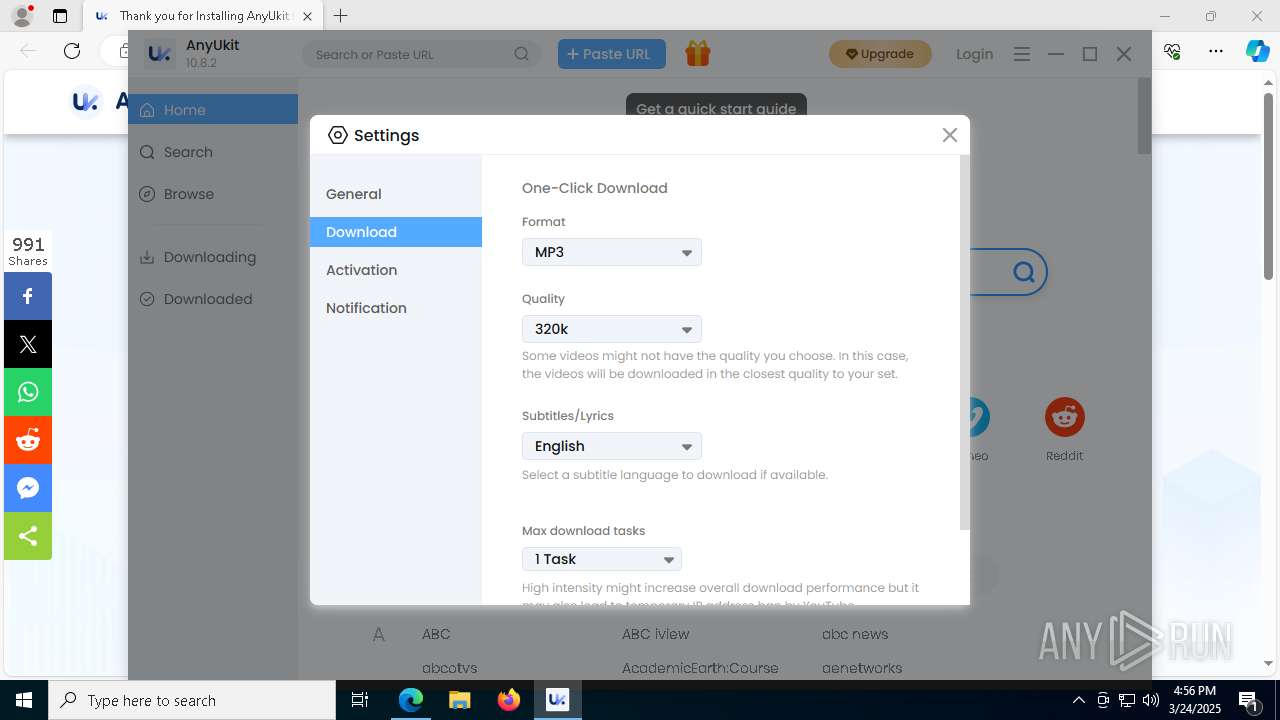Click the gift box icon

(698, 54)
